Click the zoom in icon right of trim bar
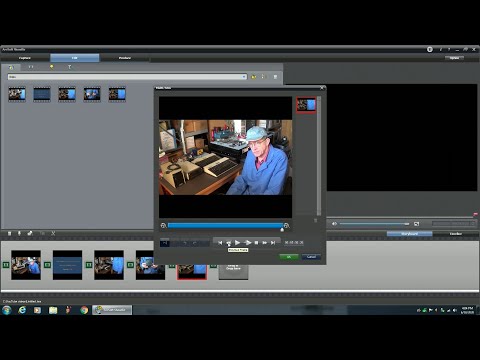Screen dimensions: 480x360 tap(286, 226)
